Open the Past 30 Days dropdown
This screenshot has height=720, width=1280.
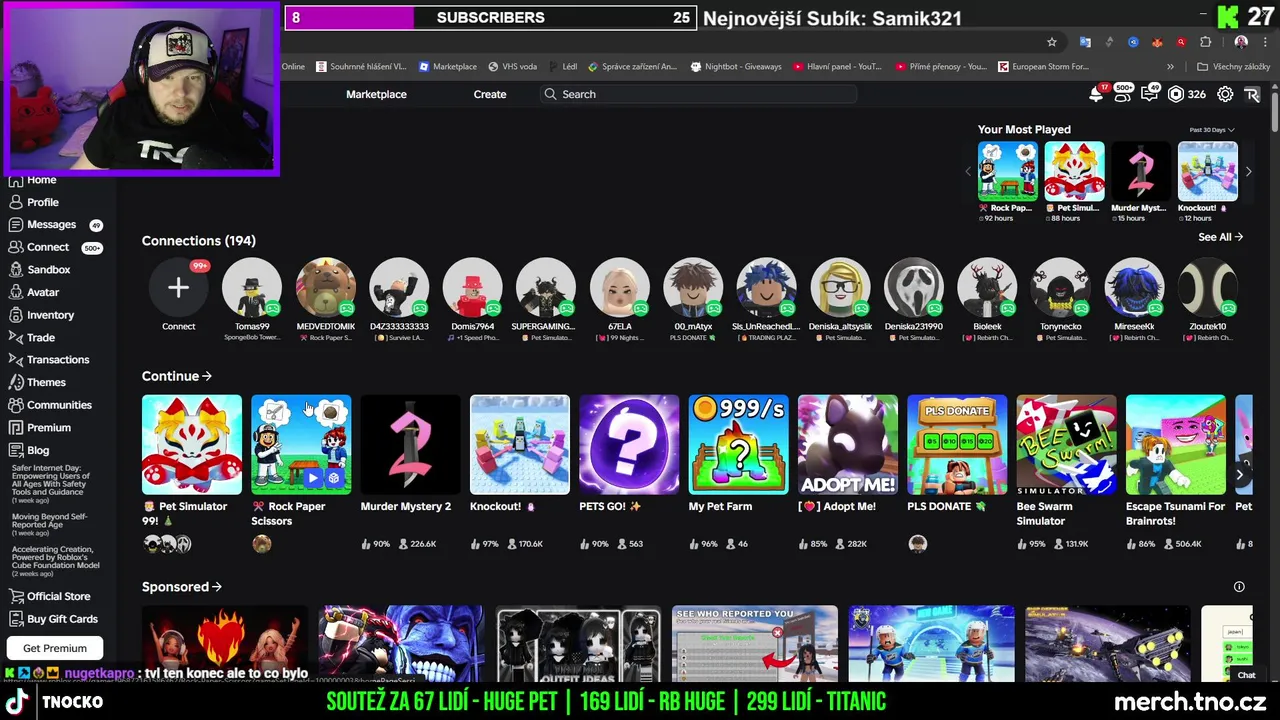pyautogui.click(x=1212, y=130)
